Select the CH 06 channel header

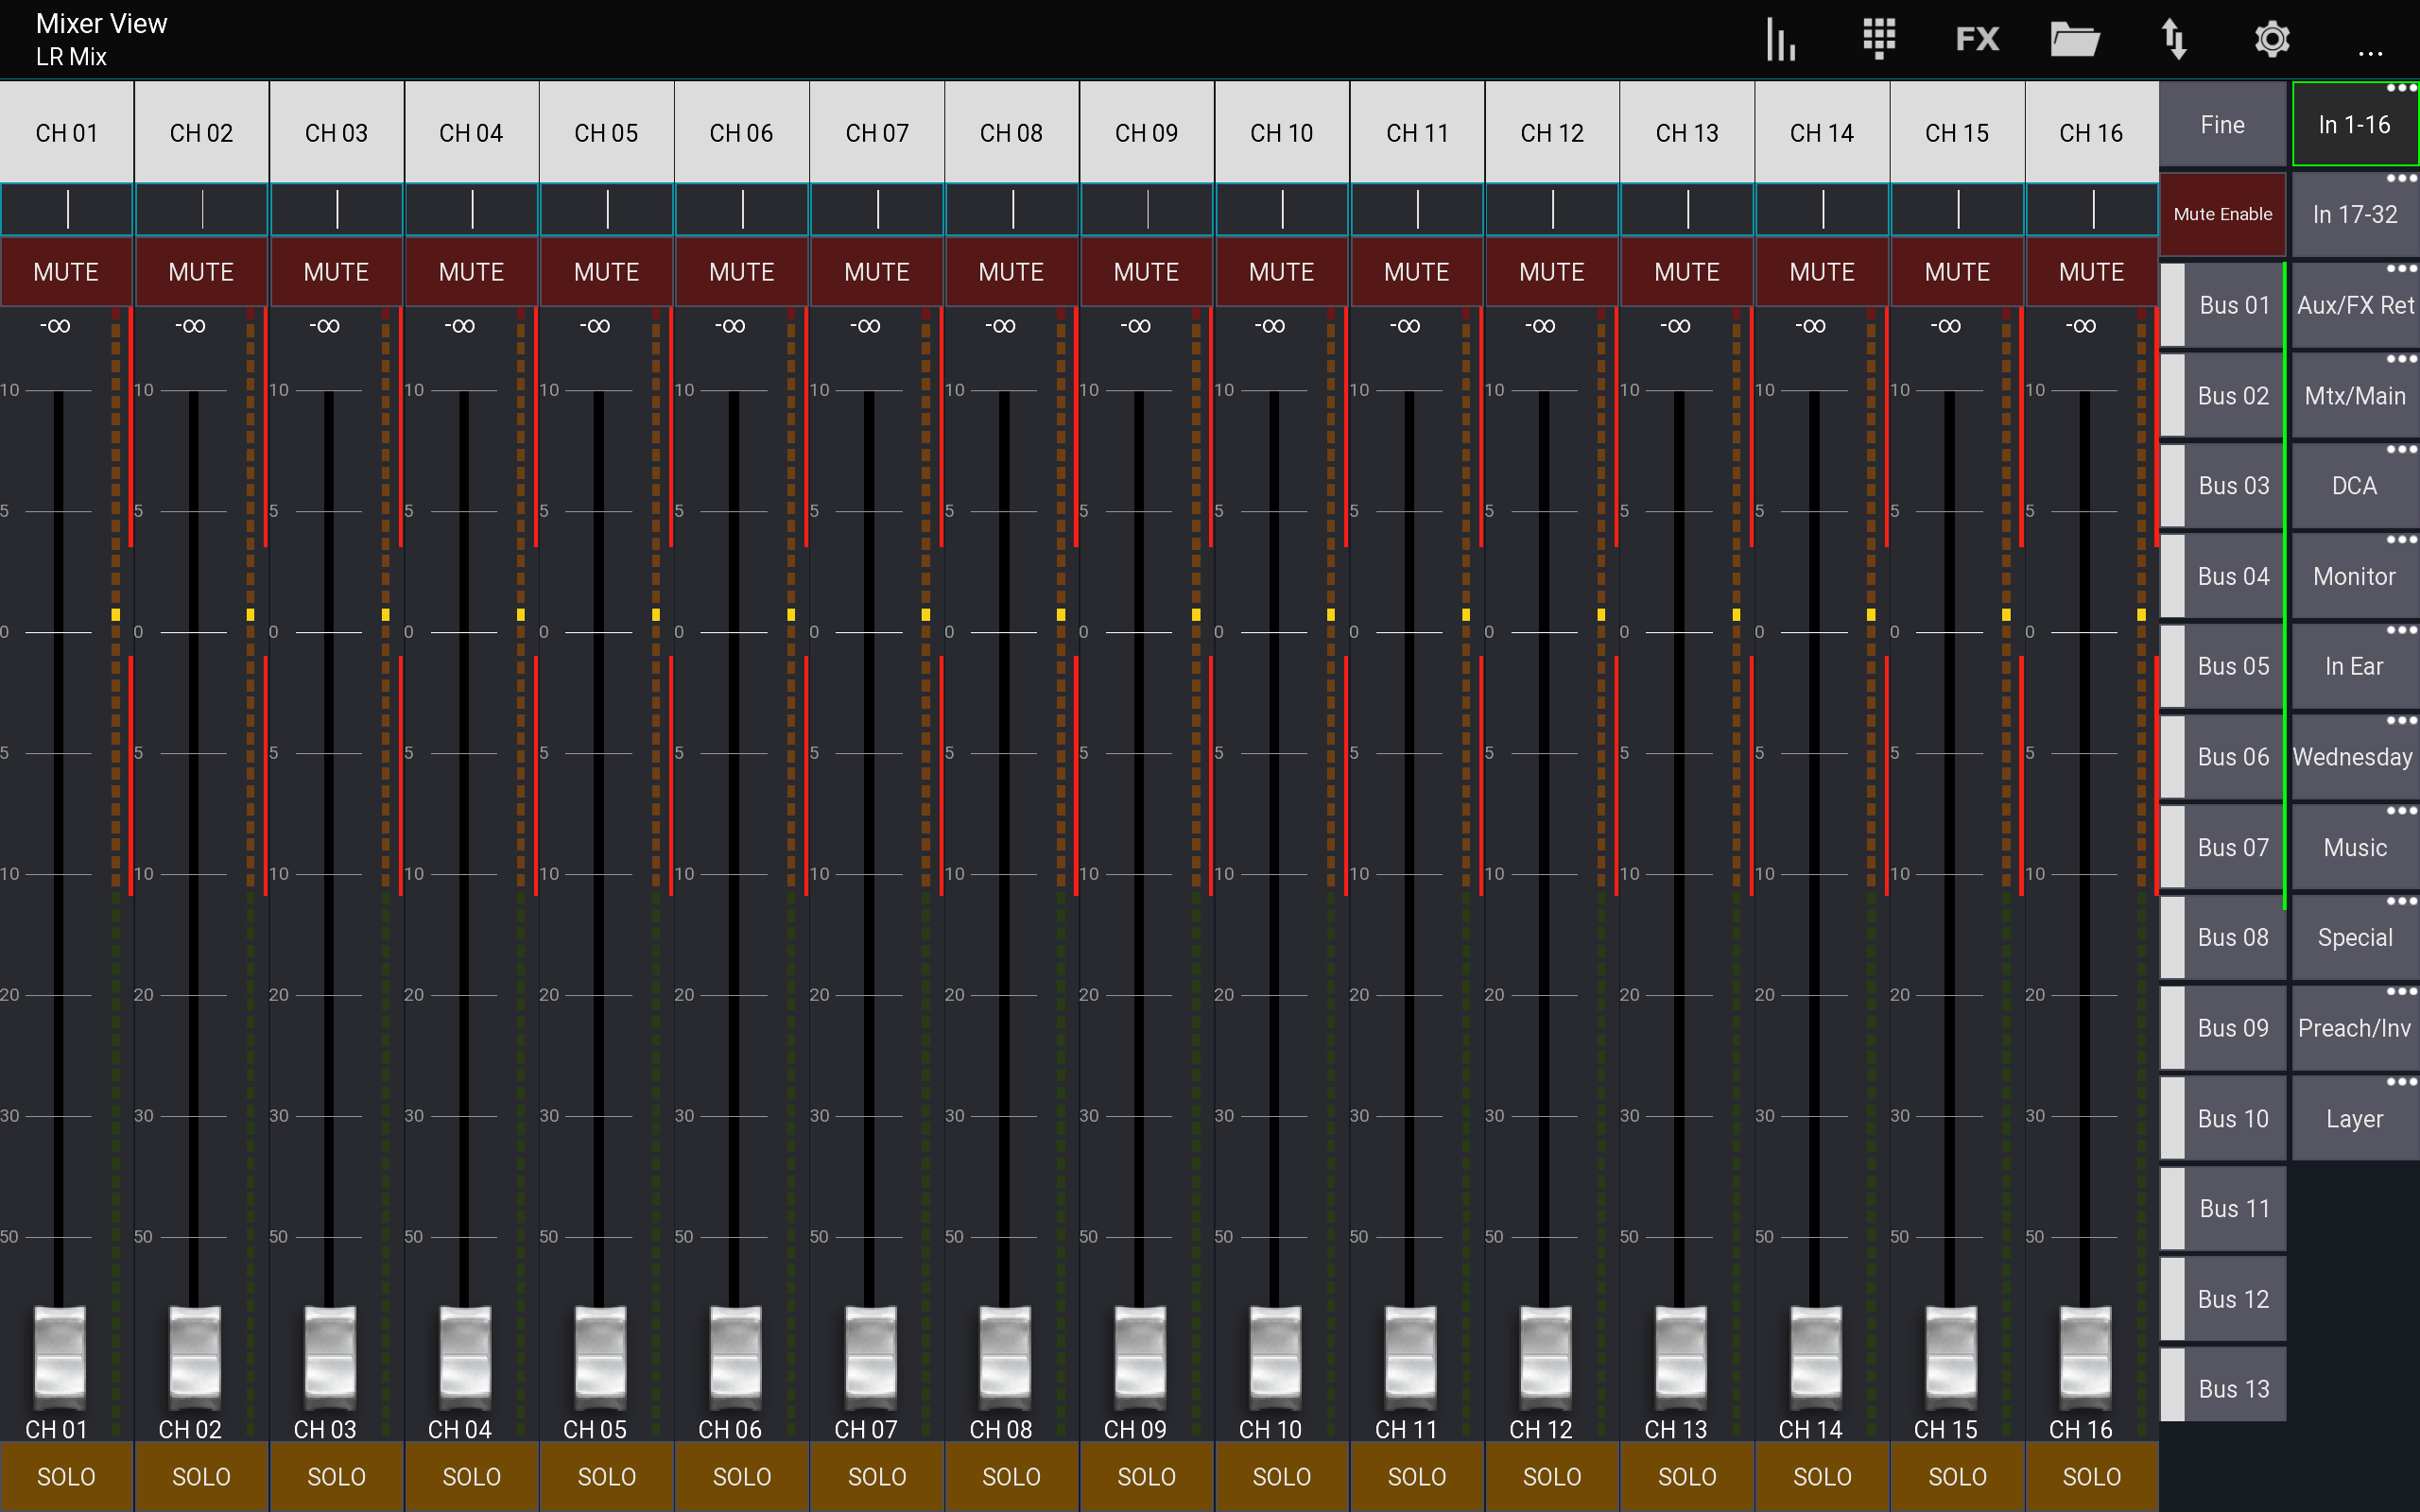[x=742, y=132]
